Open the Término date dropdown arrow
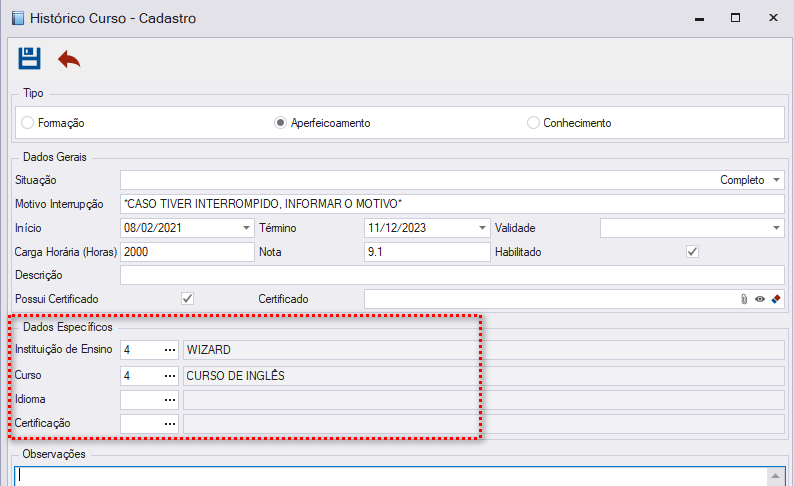This screenshot has width=794, height=486. (x=483, y=228)
